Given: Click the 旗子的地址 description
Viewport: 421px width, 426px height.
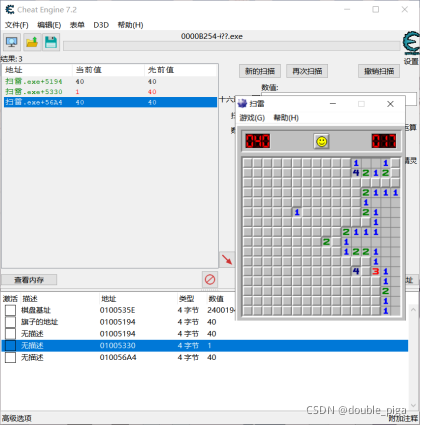Looking at the screenshot, I should click(39, 322).
